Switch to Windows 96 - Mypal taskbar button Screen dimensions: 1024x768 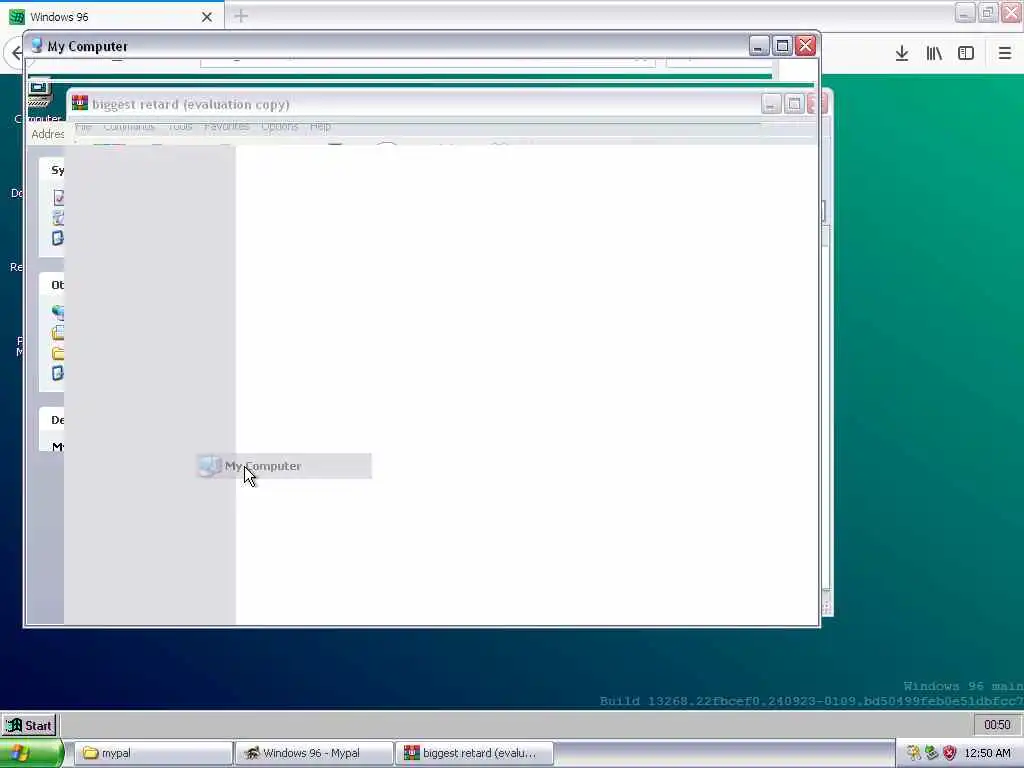tap(314, 753)
